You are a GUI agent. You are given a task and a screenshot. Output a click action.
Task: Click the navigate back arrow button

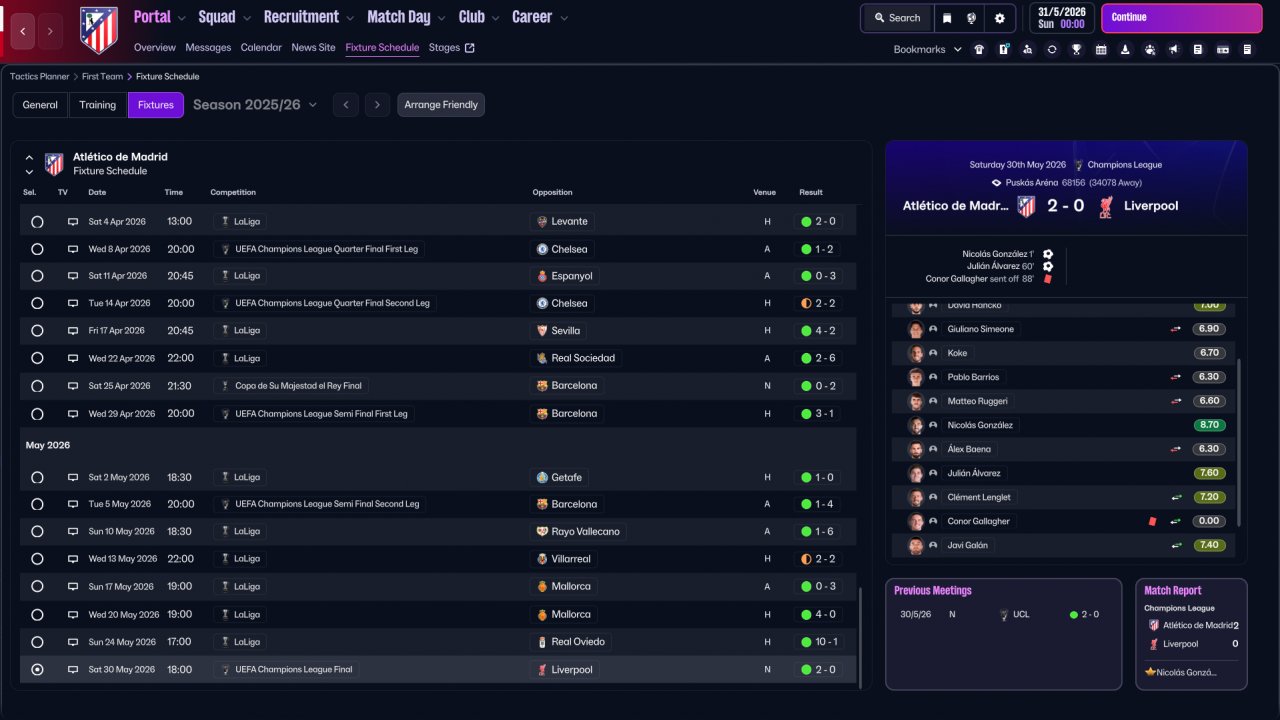(22, 31)
